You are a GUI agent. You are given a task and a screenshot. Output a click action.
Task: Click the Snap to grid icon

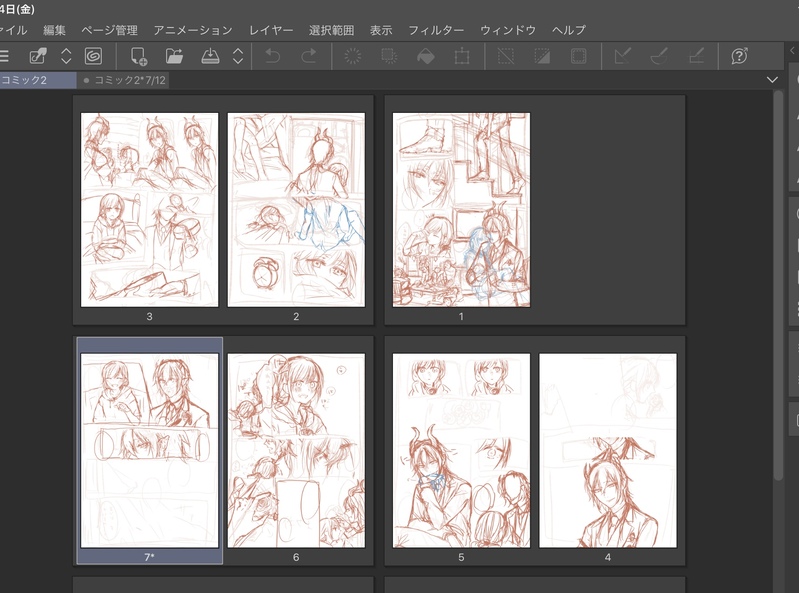point(696,56)
